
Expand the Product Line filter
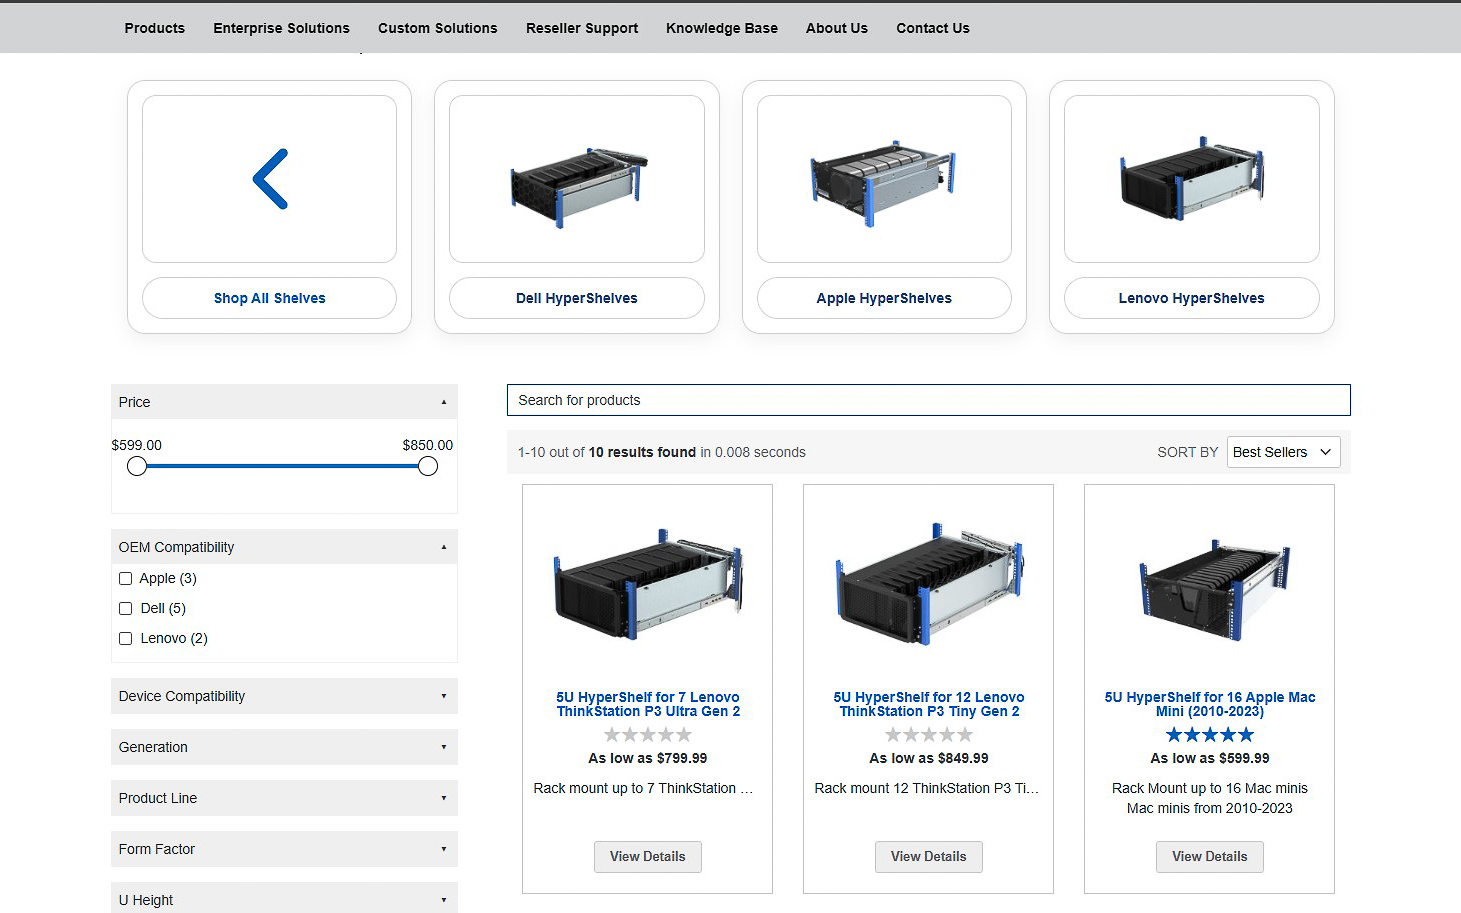284,798
